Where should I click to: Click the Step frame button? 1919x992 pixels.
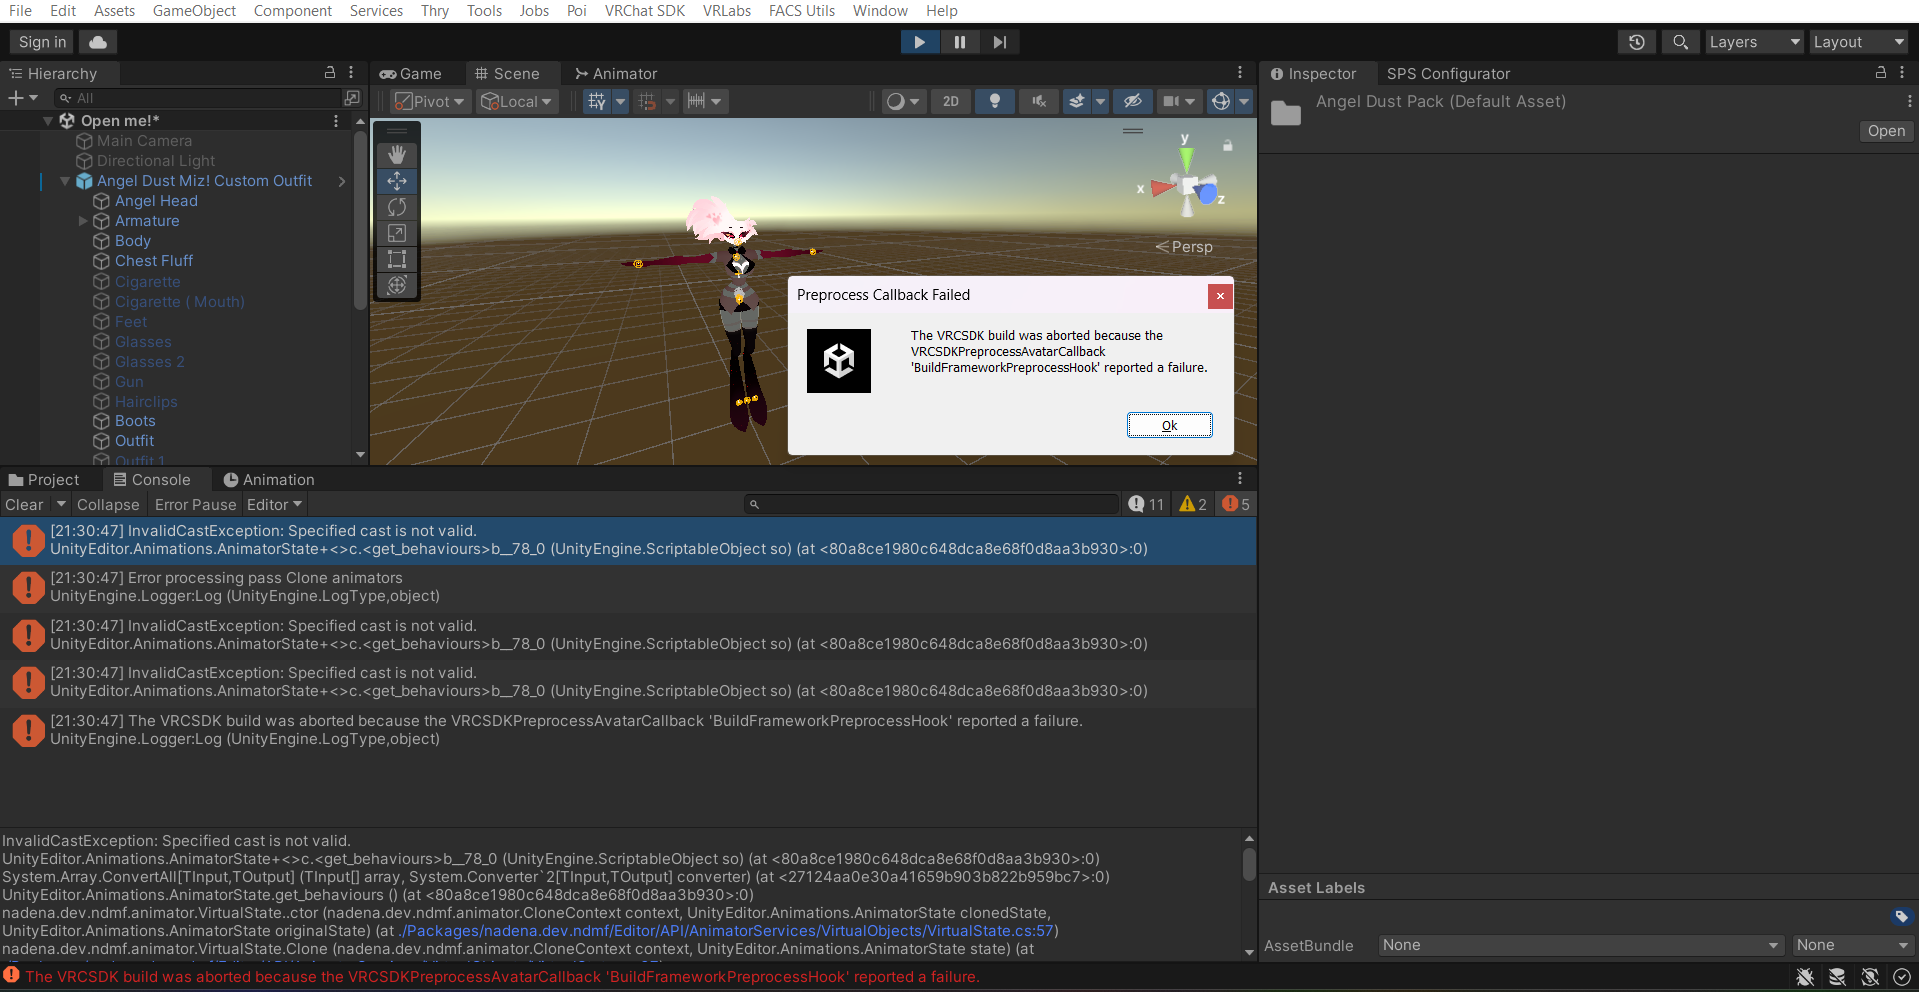(x=1000, y=42)
